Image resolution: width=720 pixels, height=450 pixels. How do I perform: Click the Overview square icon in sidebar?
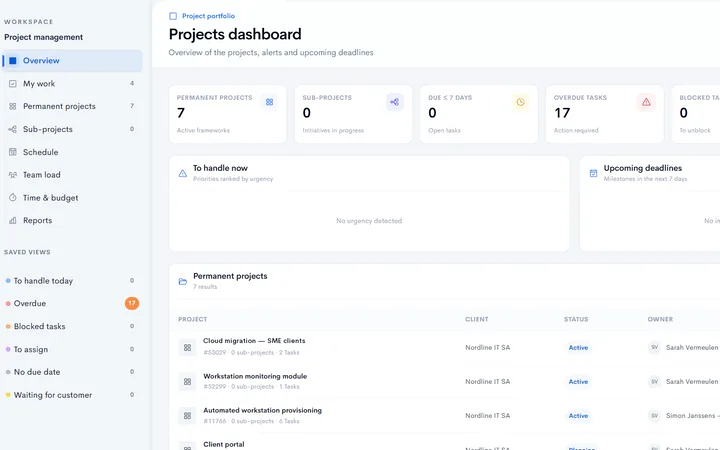(13, 61)
